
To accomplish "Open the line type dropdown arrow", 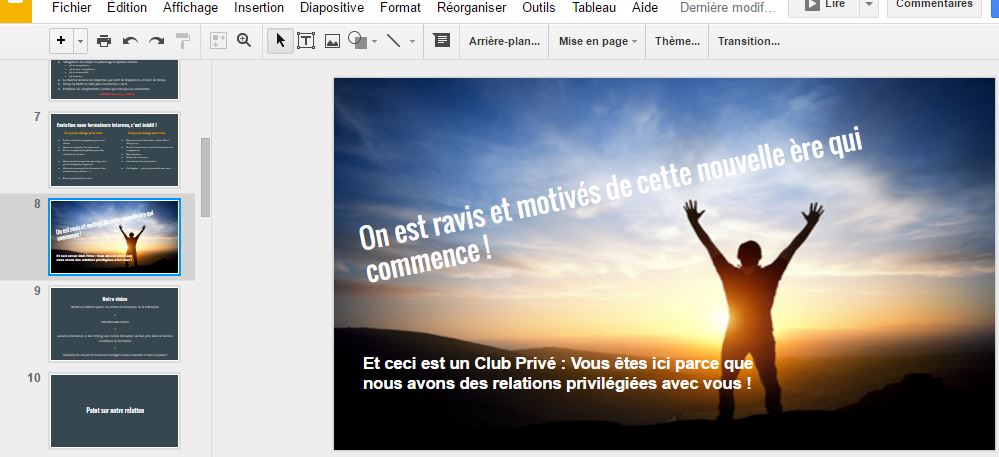I will coord(412,41).
